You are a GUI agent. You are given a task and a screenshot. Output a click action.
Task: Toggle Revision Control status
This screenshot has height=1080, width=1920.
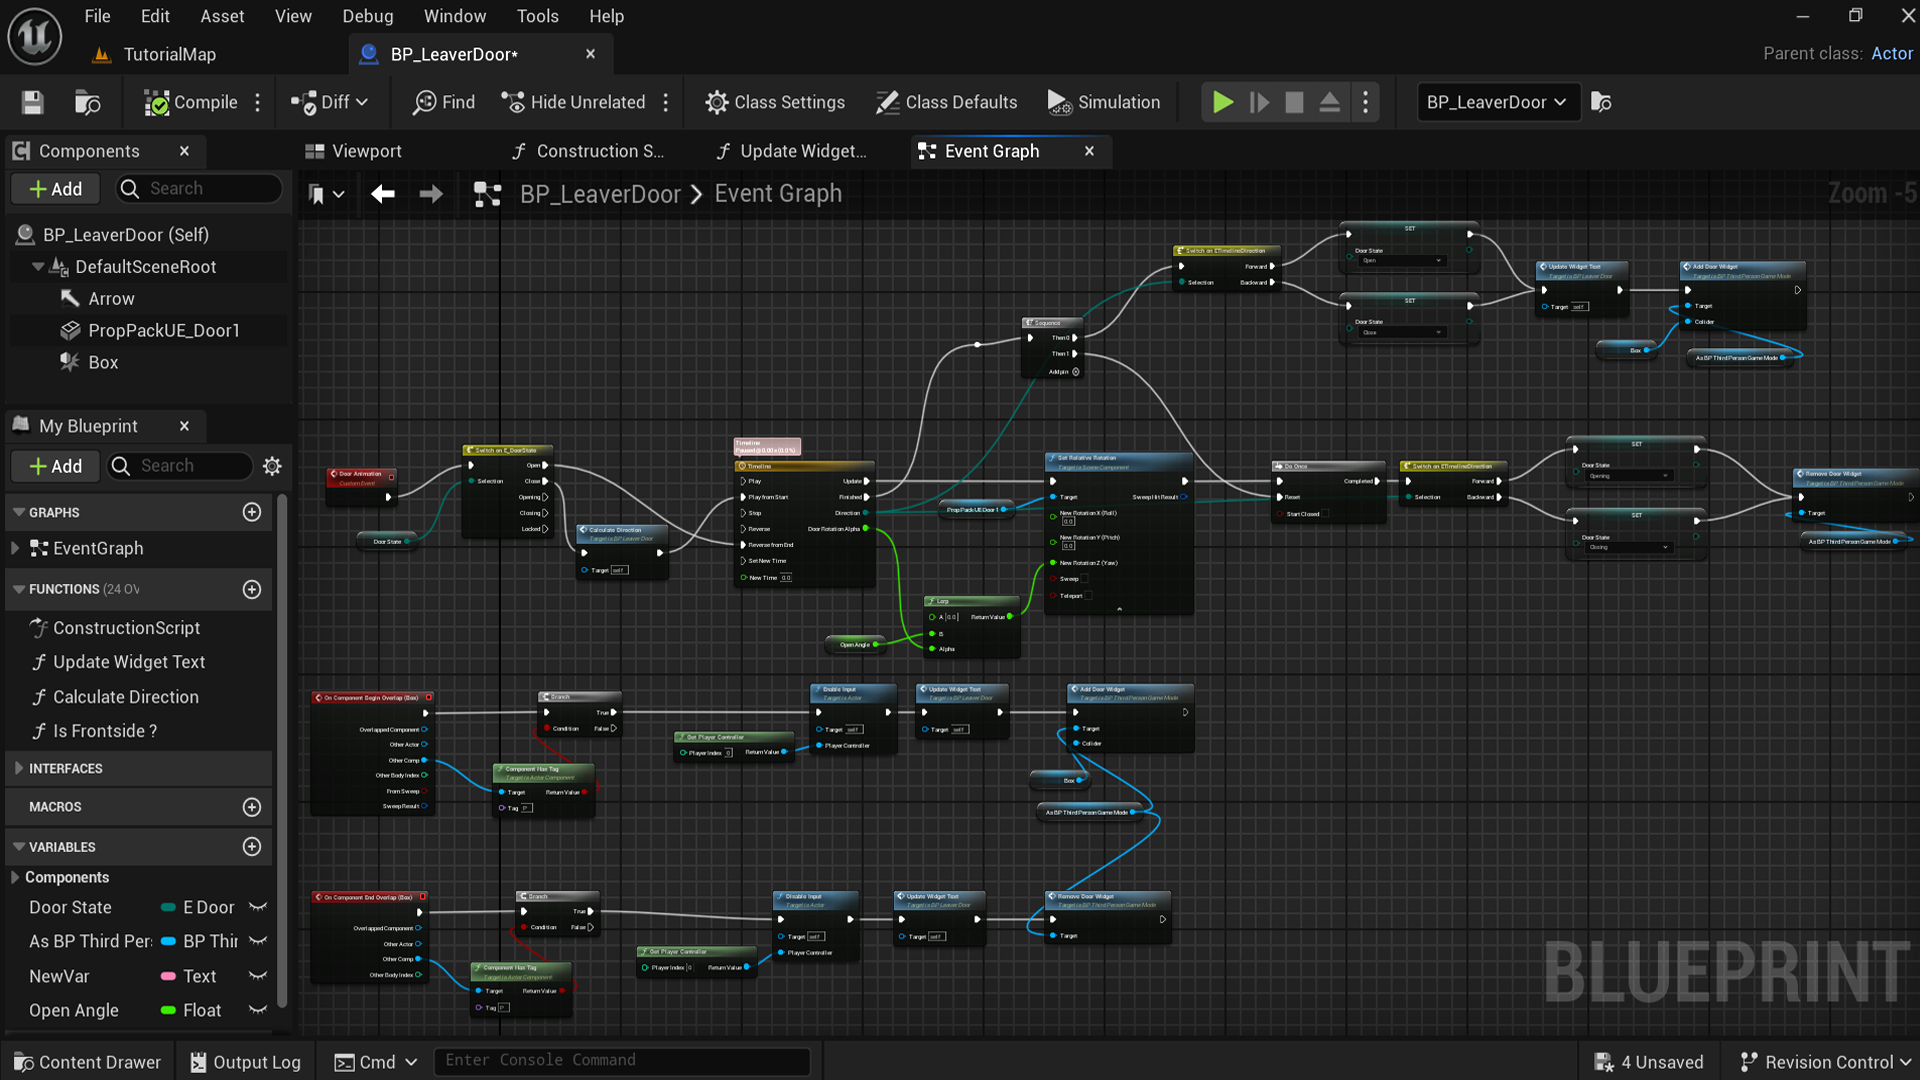[1824, 1061]
